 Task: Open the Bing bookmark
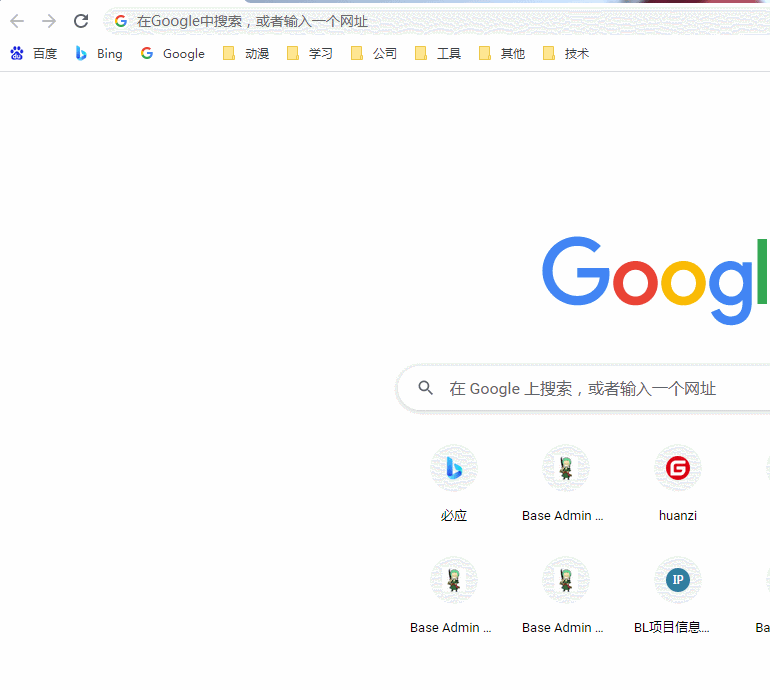click(x=98, y=54)
